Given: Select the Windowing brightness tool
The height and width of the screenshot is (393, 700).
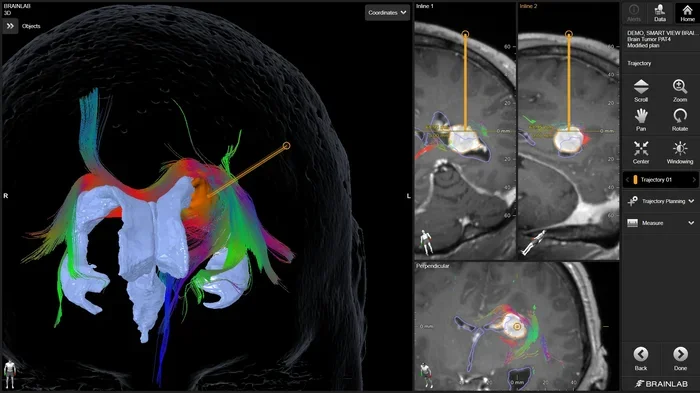Looking at the screenshot, I should [x=680, y=152].
